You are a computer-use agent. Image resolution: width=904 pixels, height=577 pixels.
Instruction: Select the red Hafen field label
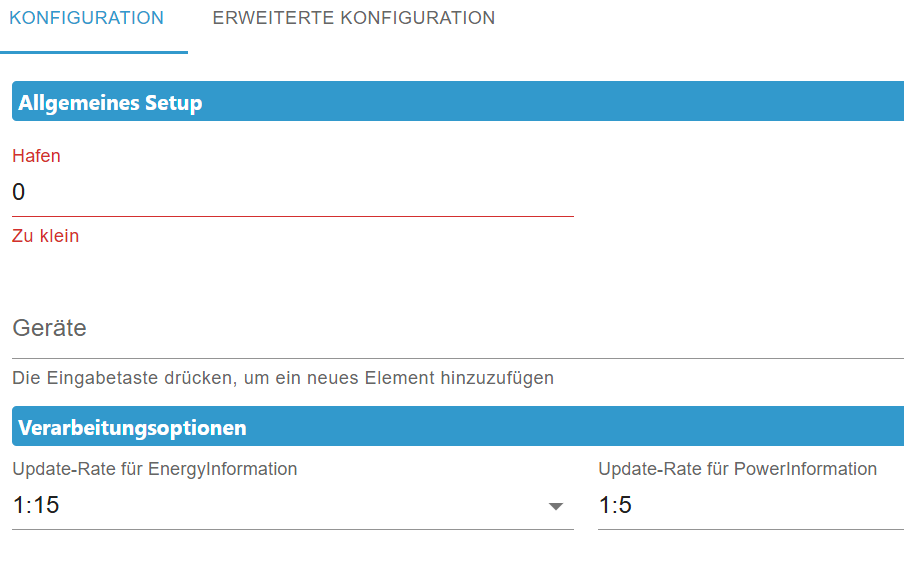click(x=36, y=156)
